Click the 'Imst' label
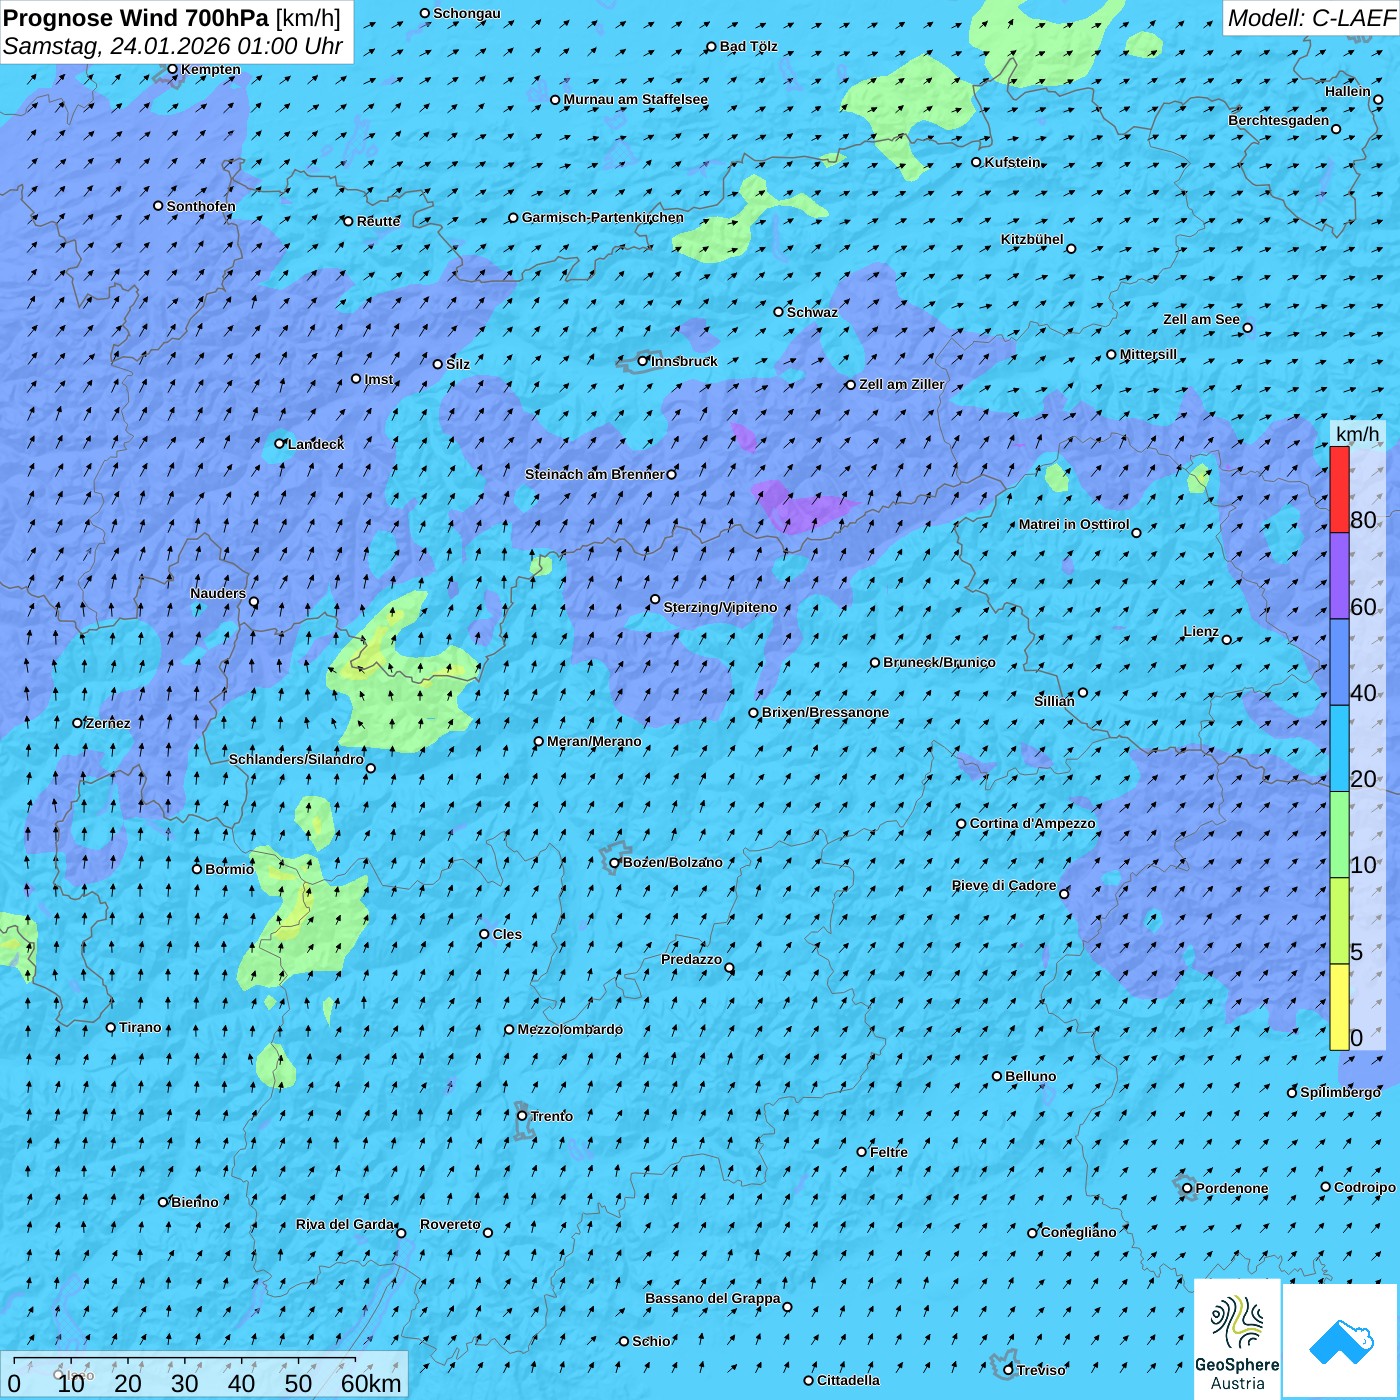 (x=379, y=379)
